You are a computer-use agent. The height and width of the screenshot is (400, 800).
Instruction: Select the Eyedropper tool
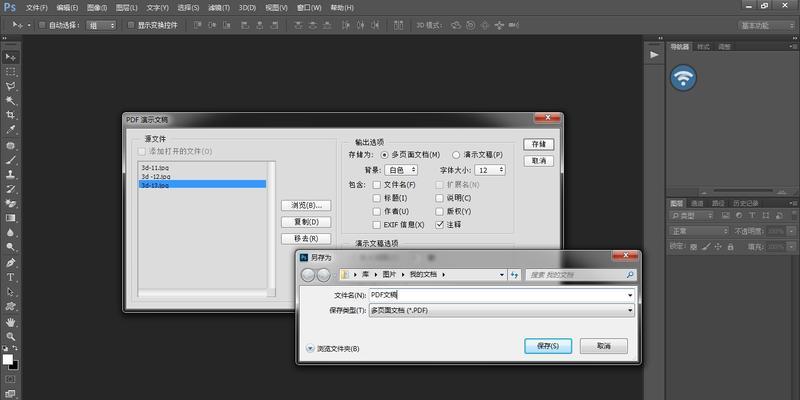click(x=10, y=130)
